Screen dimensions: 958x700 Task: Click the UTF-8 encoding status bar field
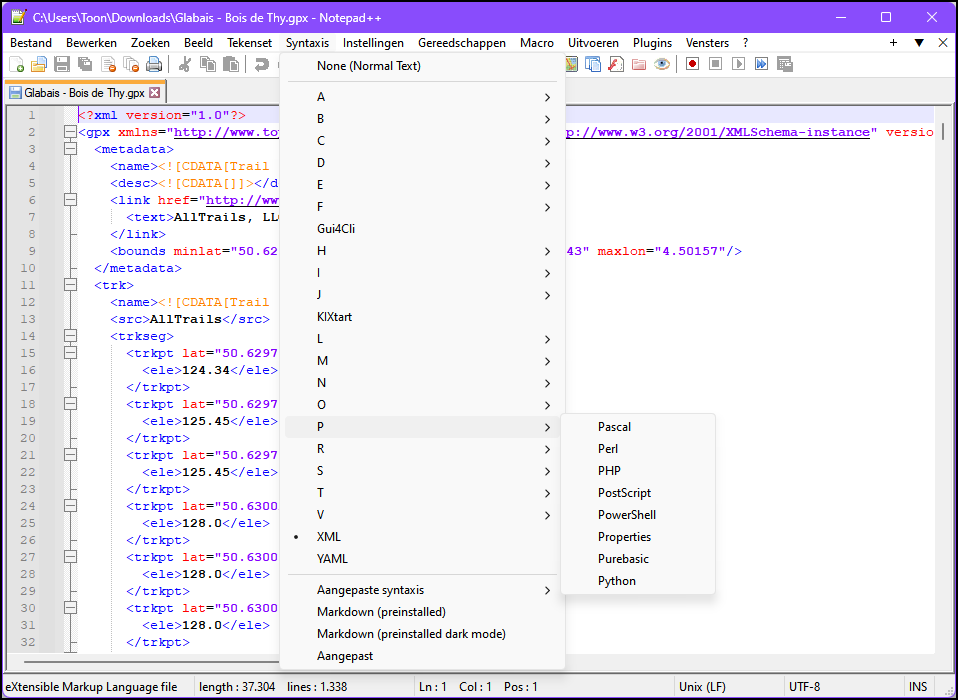805,687
